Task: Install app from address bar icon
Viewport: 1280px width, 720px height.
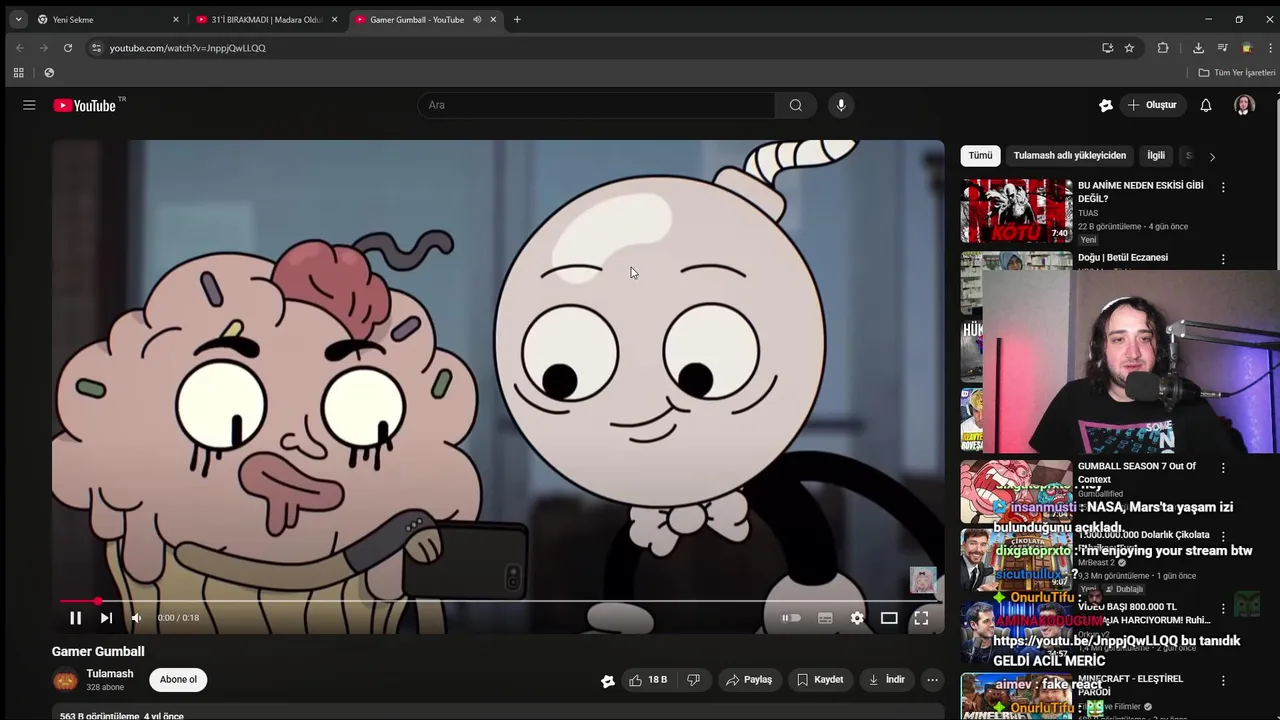Action: [1107, 47]
